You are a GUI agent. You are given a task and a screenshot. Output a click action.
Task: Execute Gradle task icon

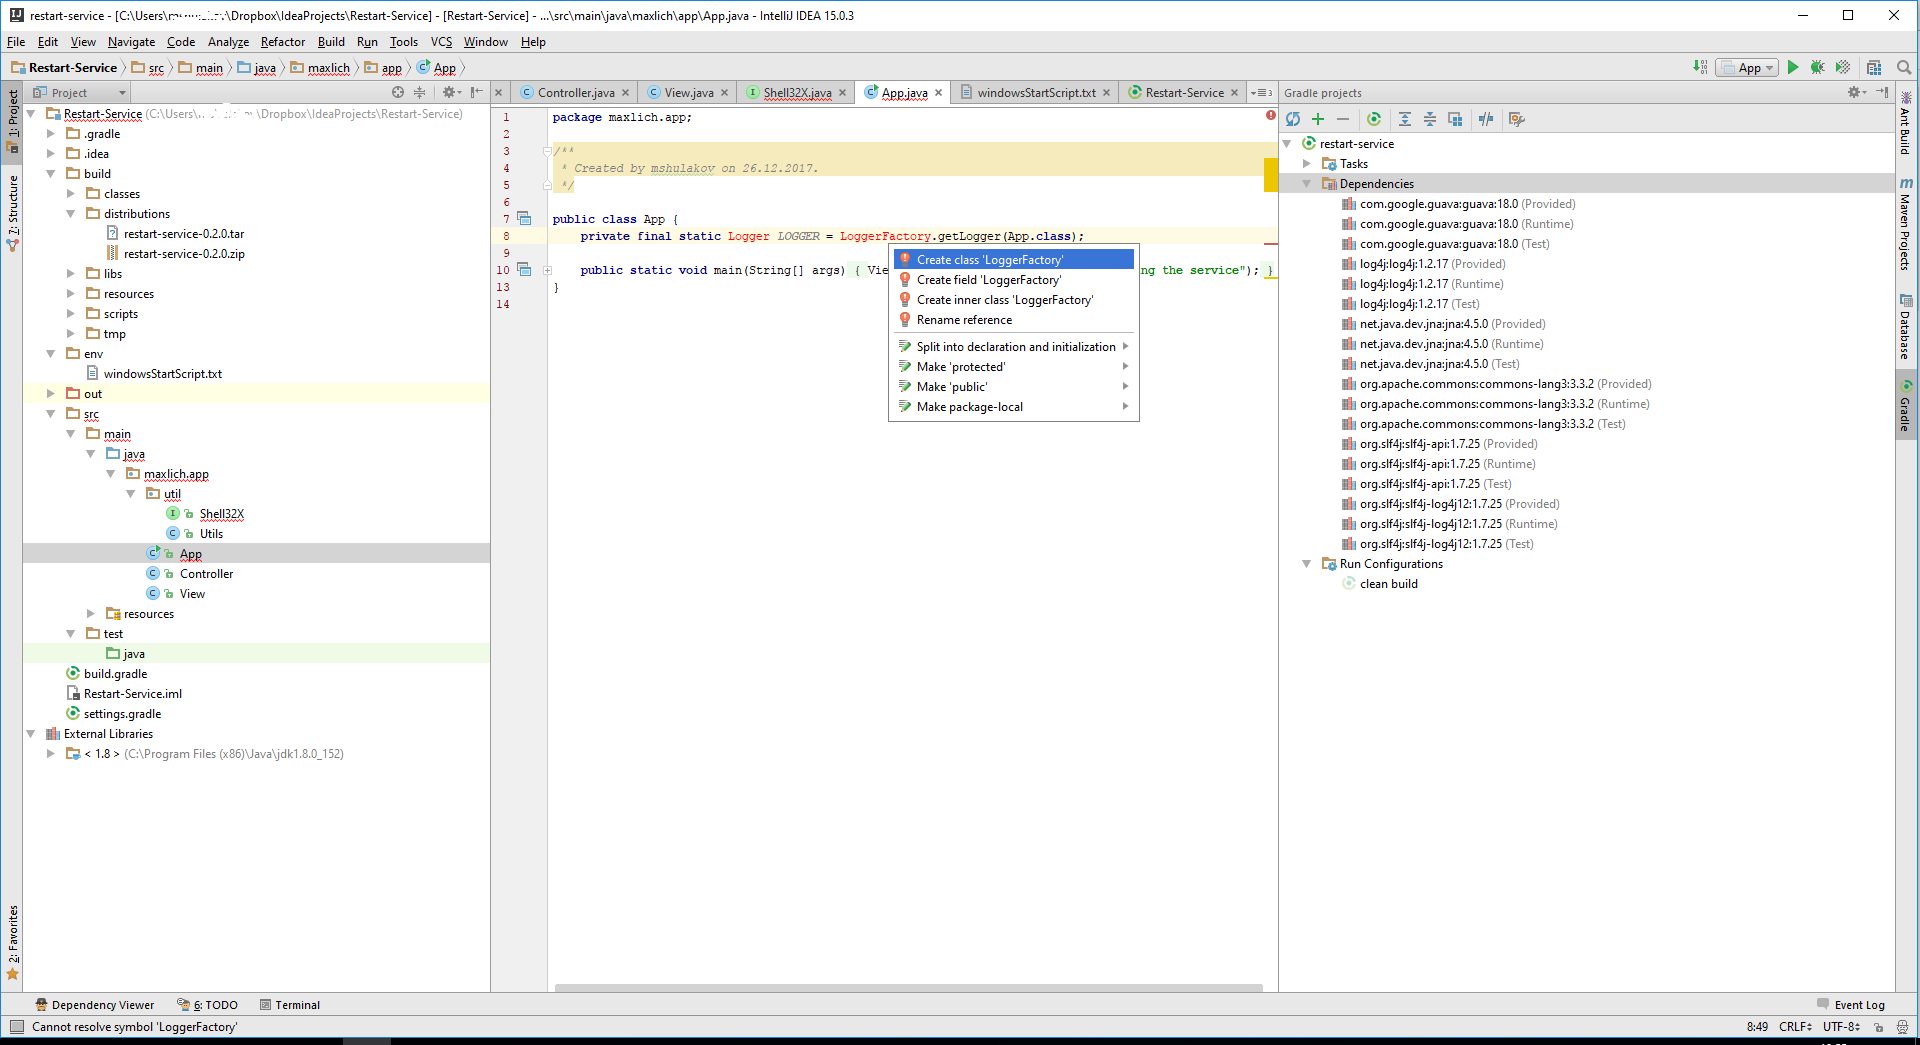pyautogui.click(x=1374, y=119)
